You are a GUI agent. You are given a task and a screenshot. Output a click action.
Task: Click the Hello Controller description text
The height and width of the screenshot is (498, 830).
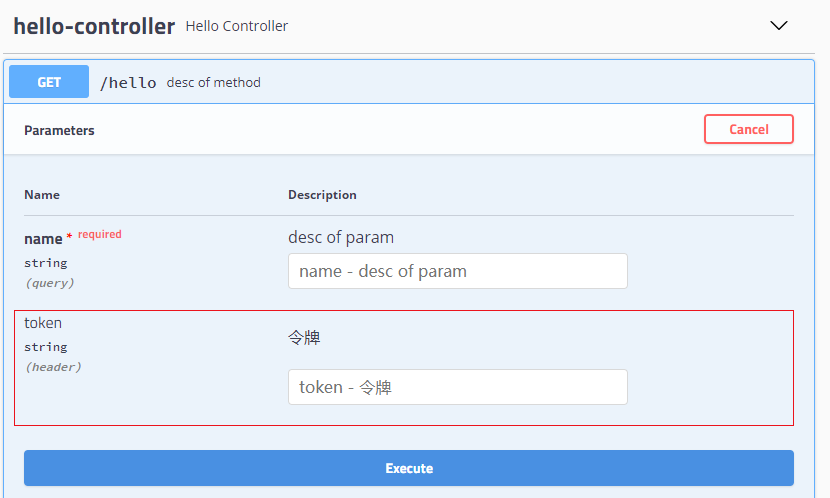coord(237,26)
